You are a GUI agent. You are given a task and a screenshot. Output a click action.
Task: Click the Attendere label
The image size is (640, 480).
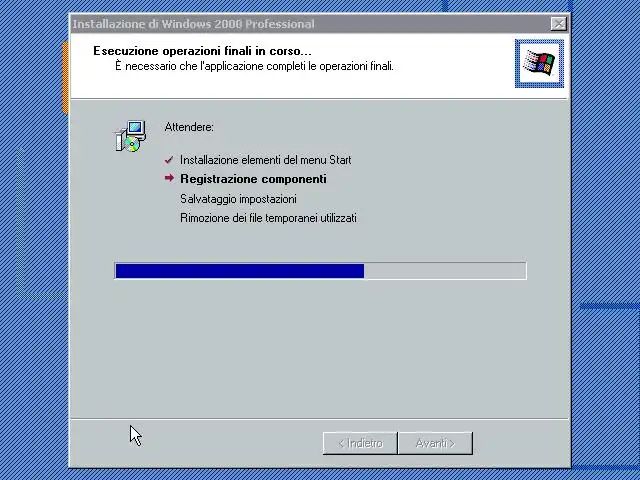point(189,127)
